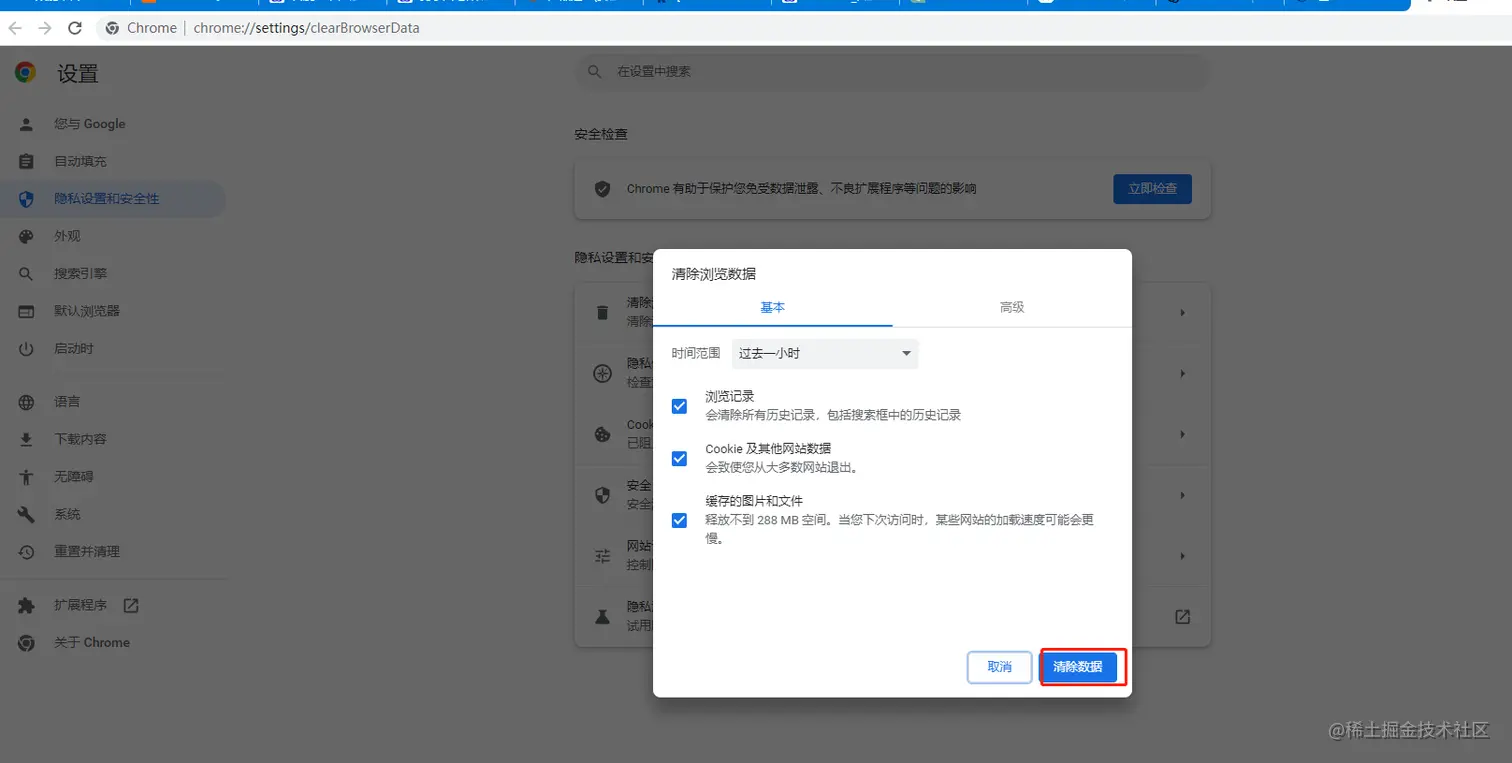Click the 外观 (Appearance) palette icon
The height and width of the screenshot is (763, 1512).
click(25, 235)
